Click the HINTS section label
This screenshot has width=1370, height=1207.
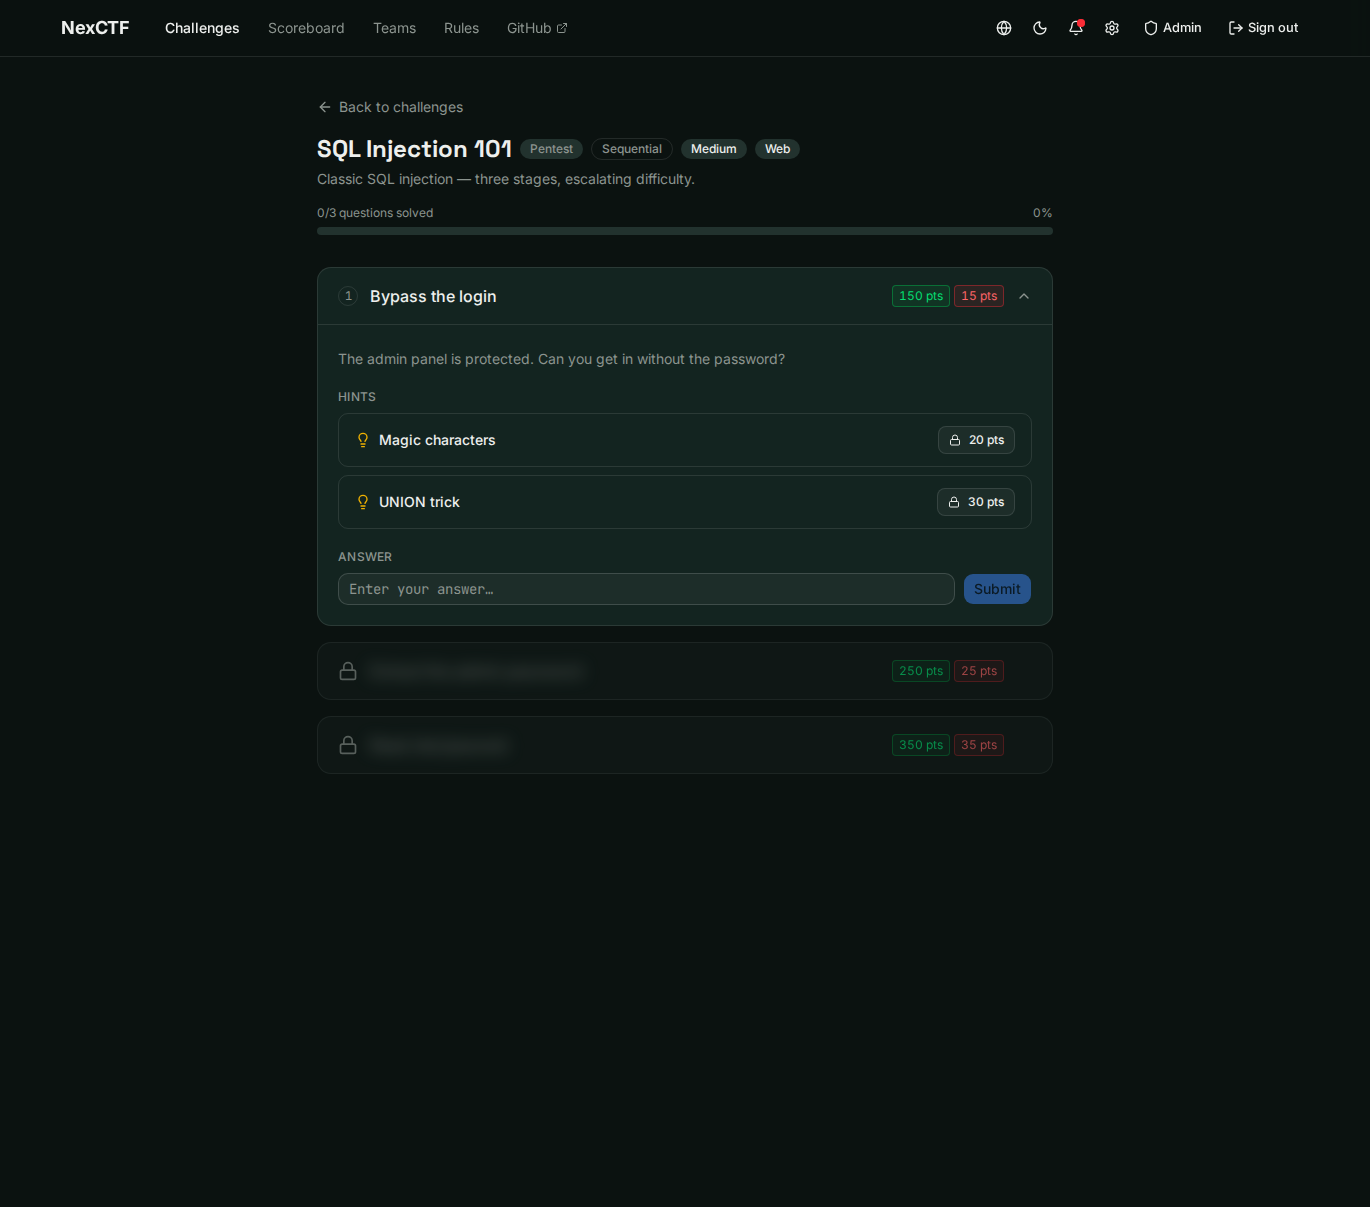coord(357,397)
